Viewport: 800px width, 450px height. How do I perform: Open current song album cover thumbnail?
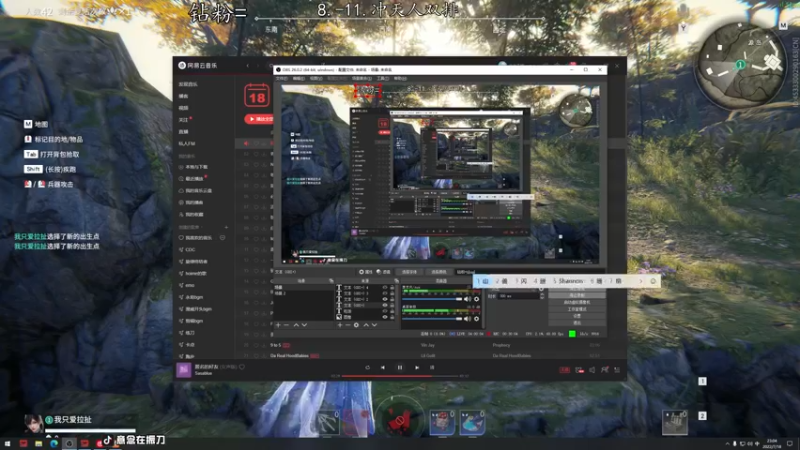pos(184,370)
